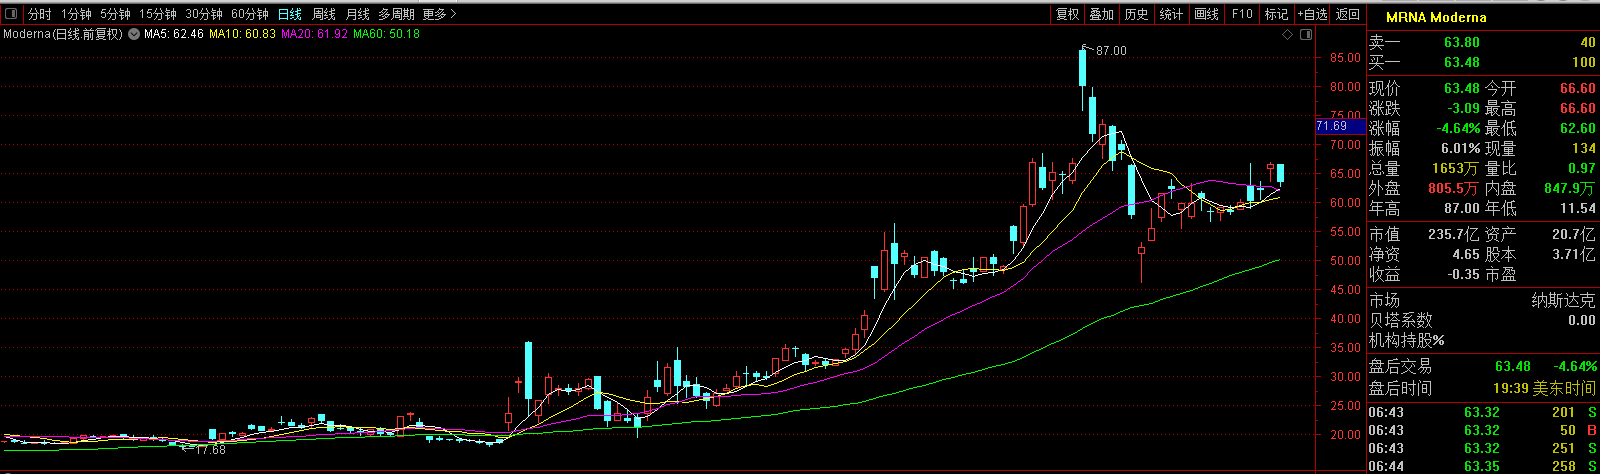Screen dimensions: 1600x474
Task: Click the 年高 87.00 value
Action: coord(1461,208)
